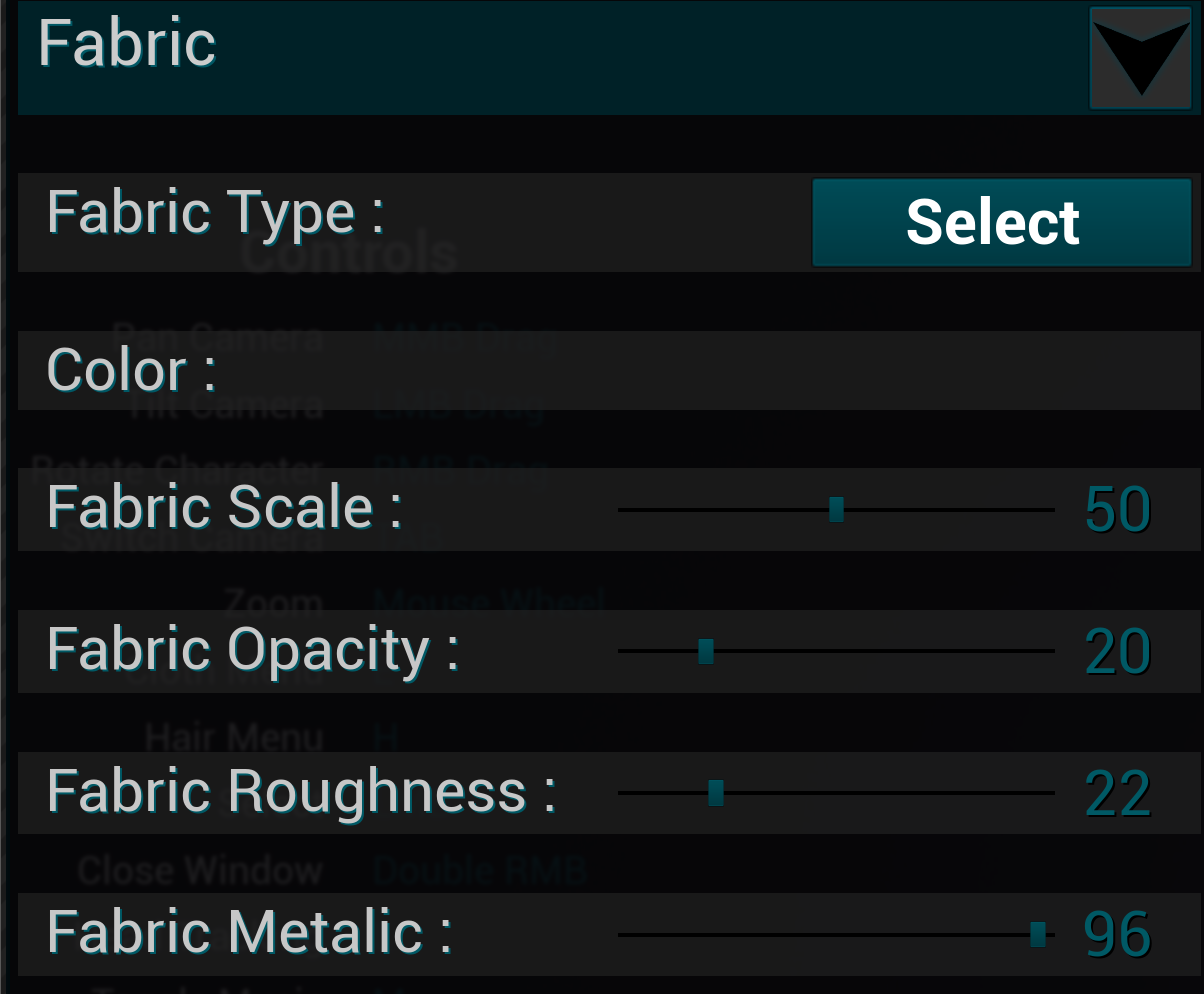Viewport: 1204px width, 994px height.
Task: Click the Fabric Roughness value 22
Action: tap(1117, 794)
